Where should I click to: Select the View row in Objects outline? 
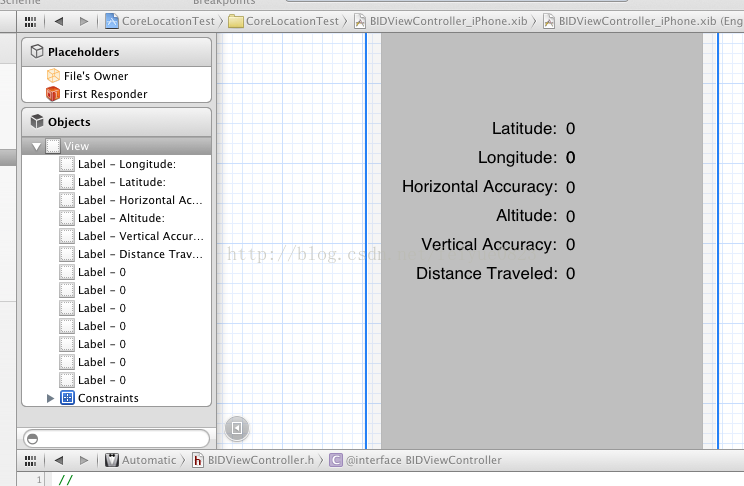[116, 146]
